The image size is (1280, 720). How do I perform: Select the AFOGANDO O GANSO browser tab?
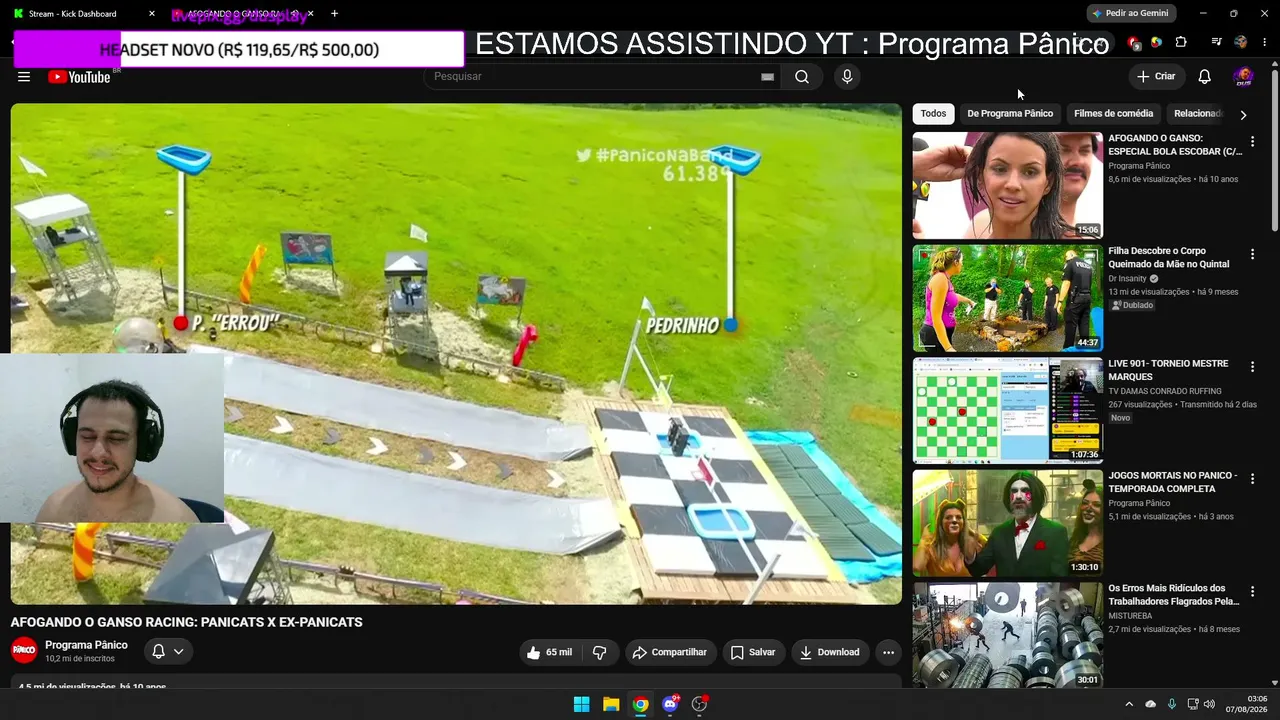[242, 14]
